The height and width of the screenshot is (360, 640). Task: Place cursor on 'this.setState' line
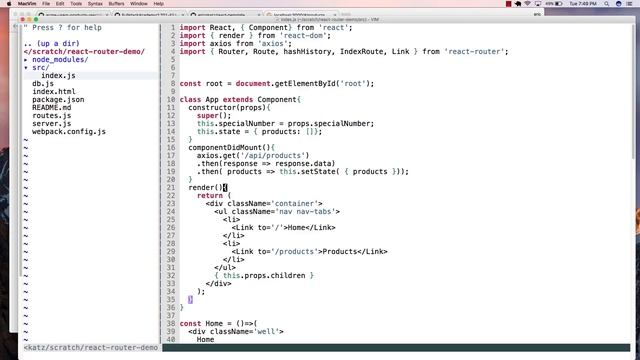302,171
